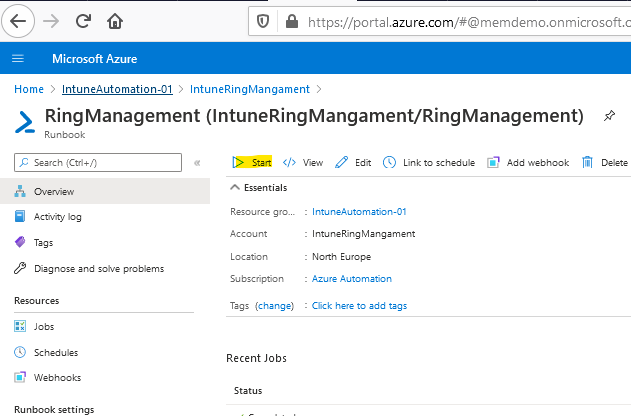The height and width of the screenshot is (416, 631).
Task: Focus the Search (Ctrl+/) box
Action: tap(98, 163)
